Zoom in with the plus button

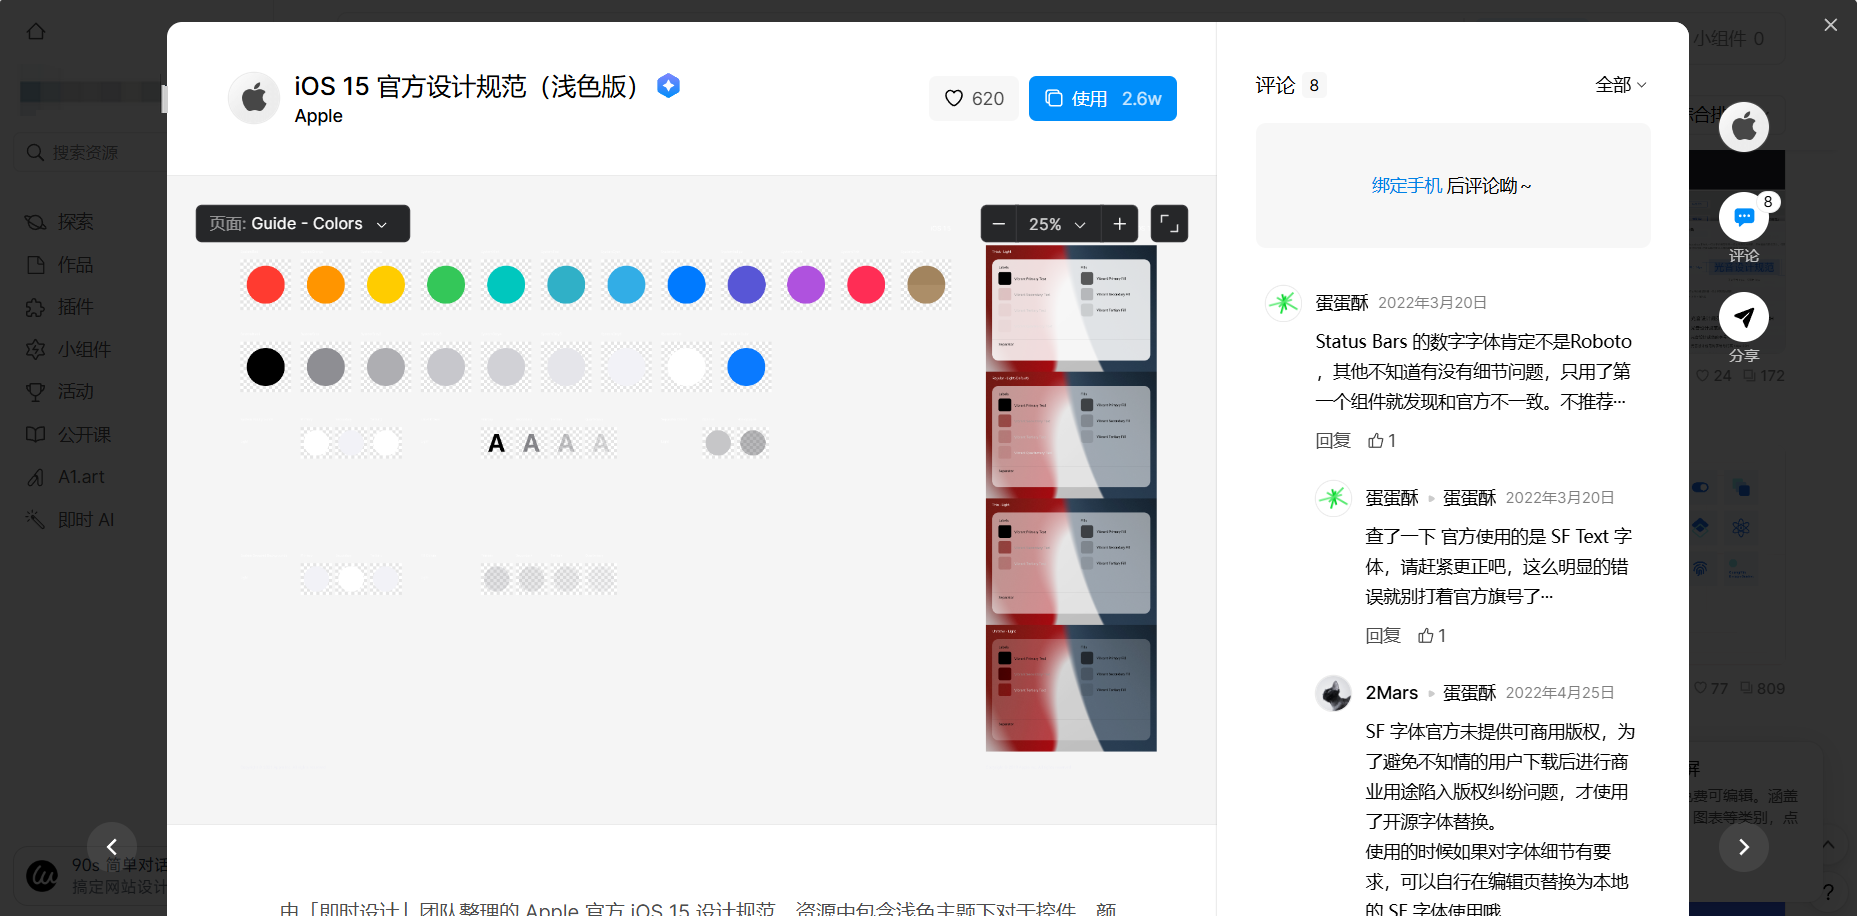tap(1120, 224)
